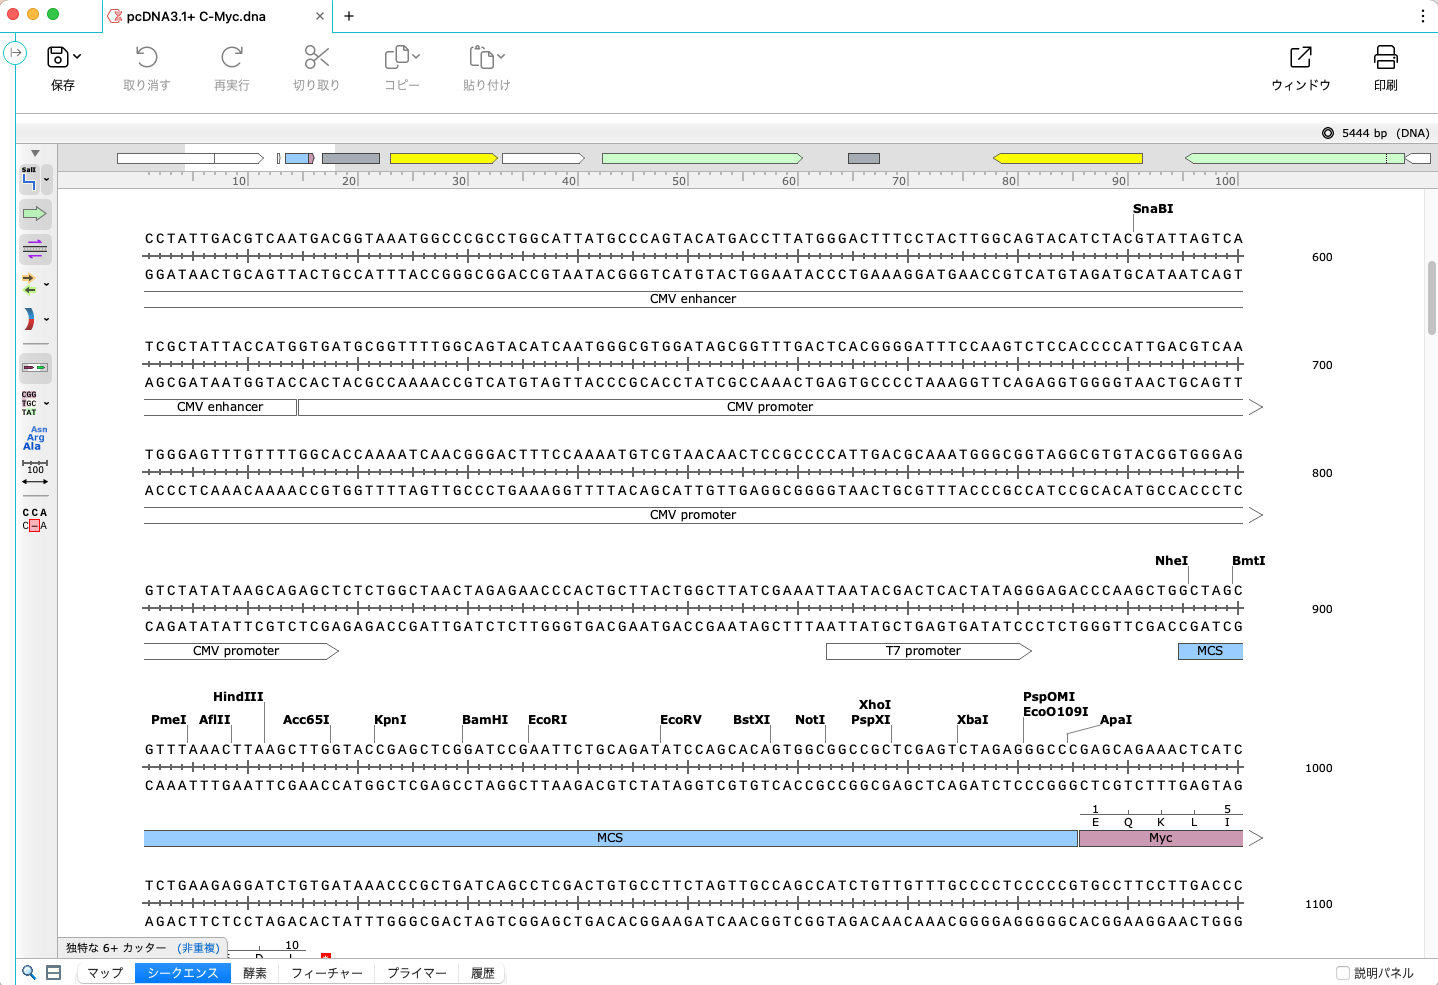1438x985 pixels.
Task: Open the プライマー tab
Action: pyautogui.click(x=415, y=971)
